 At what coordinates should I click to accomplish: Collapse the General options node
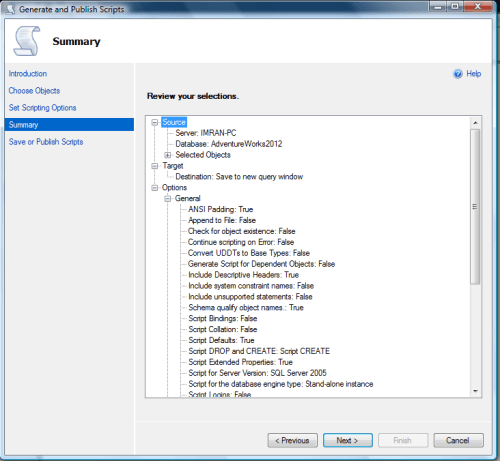tap(168, 199)
